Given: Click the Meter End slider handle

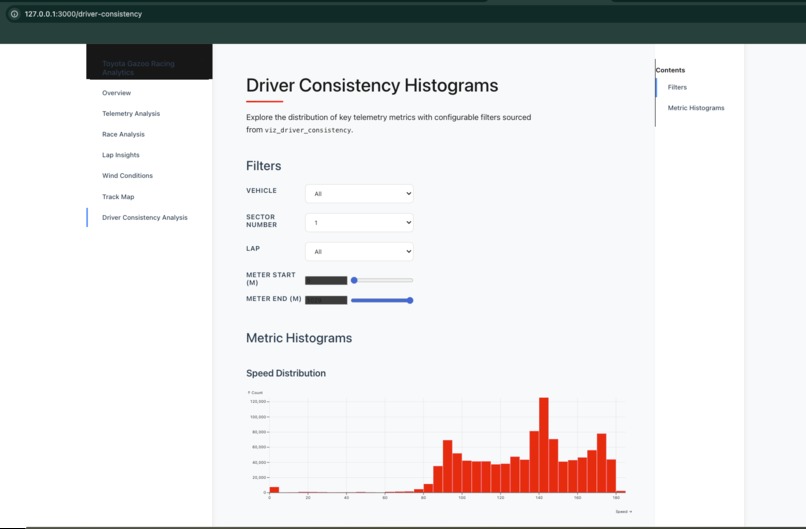Looking at the screenshot, I should point(410,300).
